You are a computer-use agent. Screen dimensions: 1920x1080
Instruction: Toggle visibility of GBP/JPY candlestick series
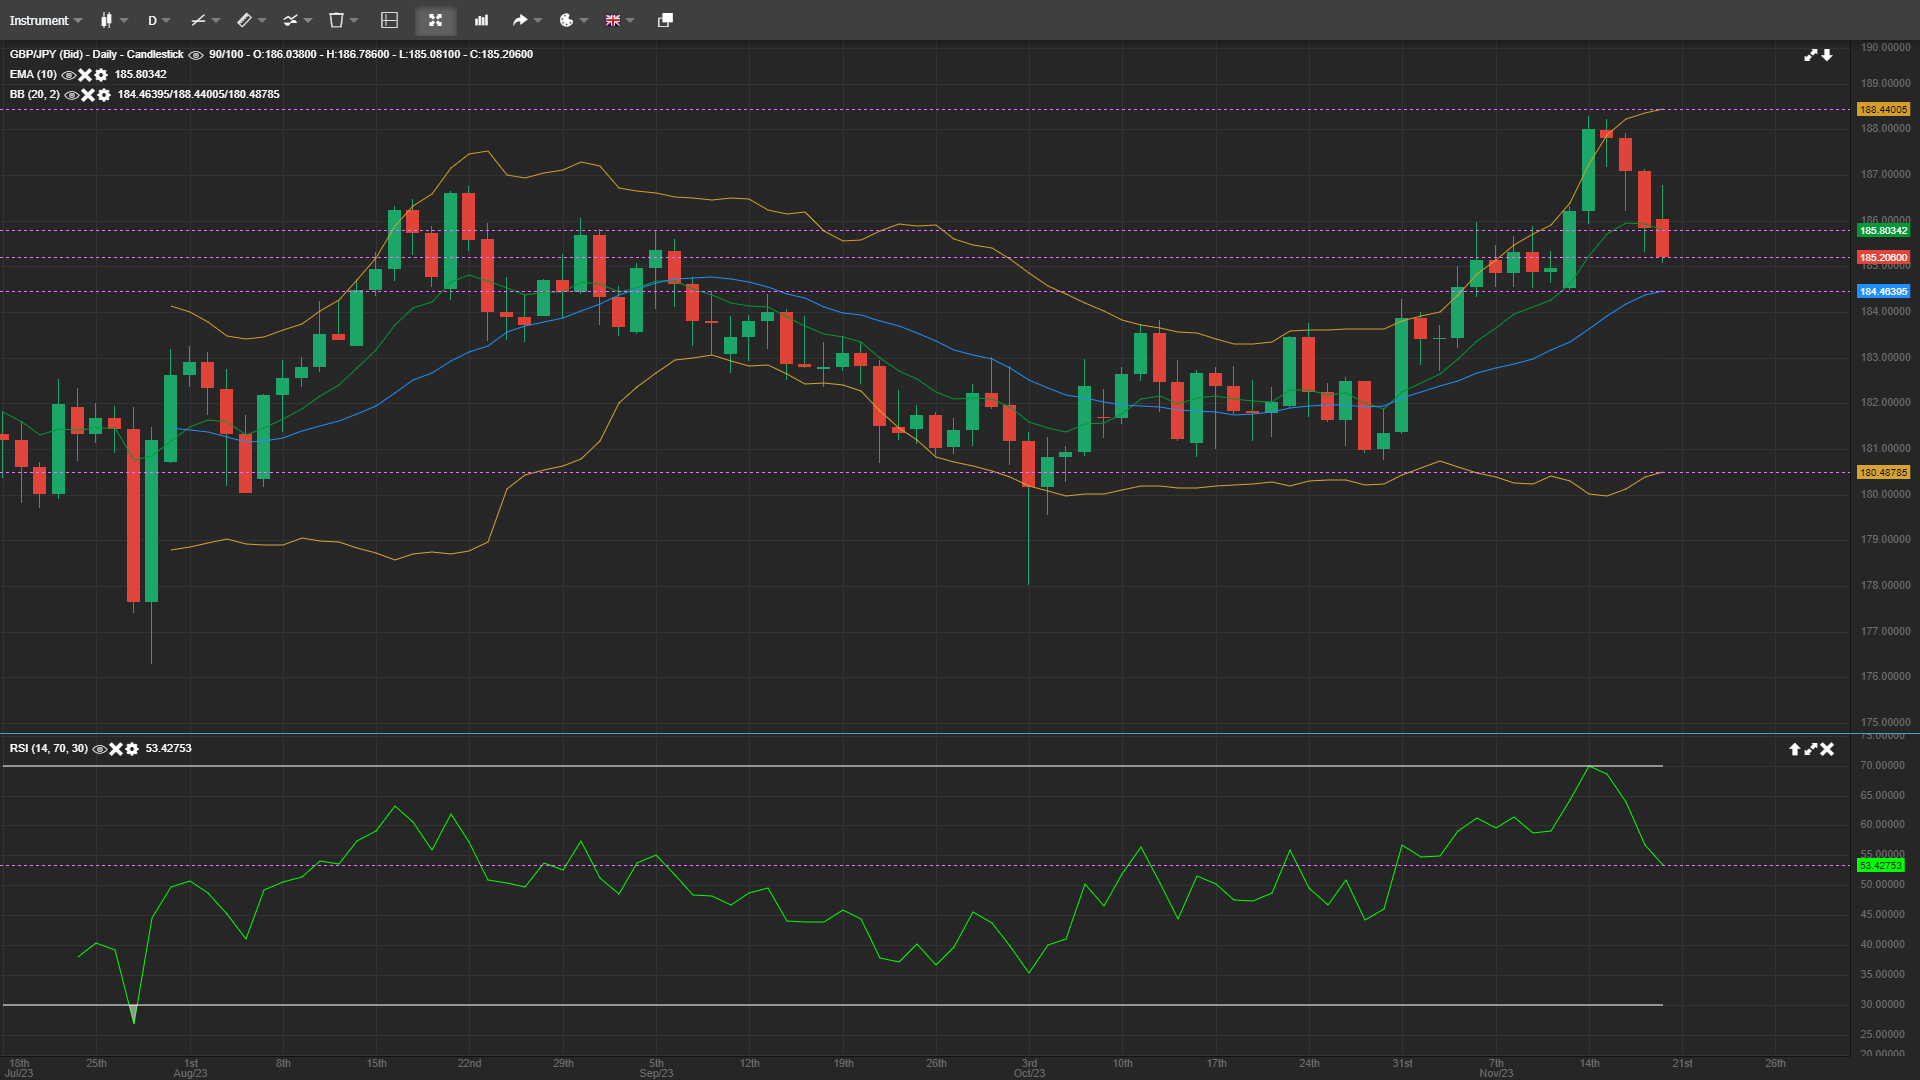(x=196, y=55)
